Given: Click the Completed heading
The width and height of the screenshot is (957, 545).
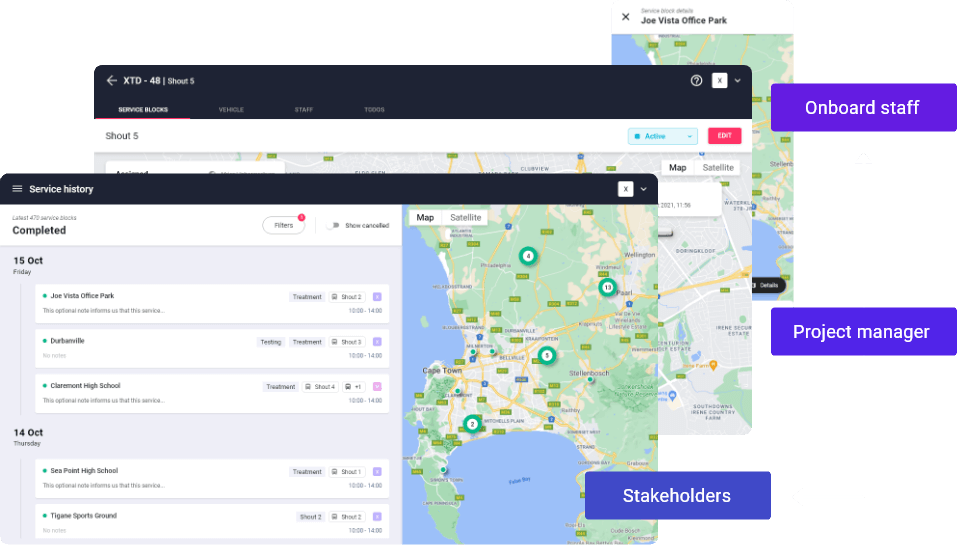Looking at the screenshot, I should 39,230.
